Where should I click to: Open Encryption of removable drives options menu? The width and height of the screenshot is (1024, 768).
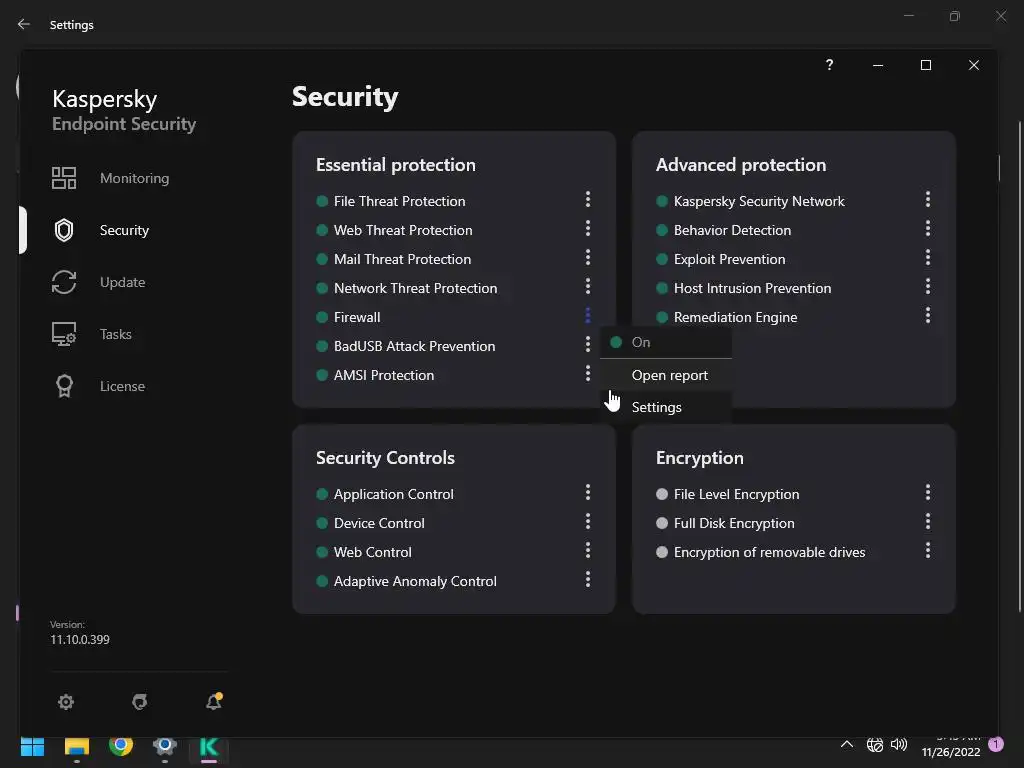pos(927,551)
